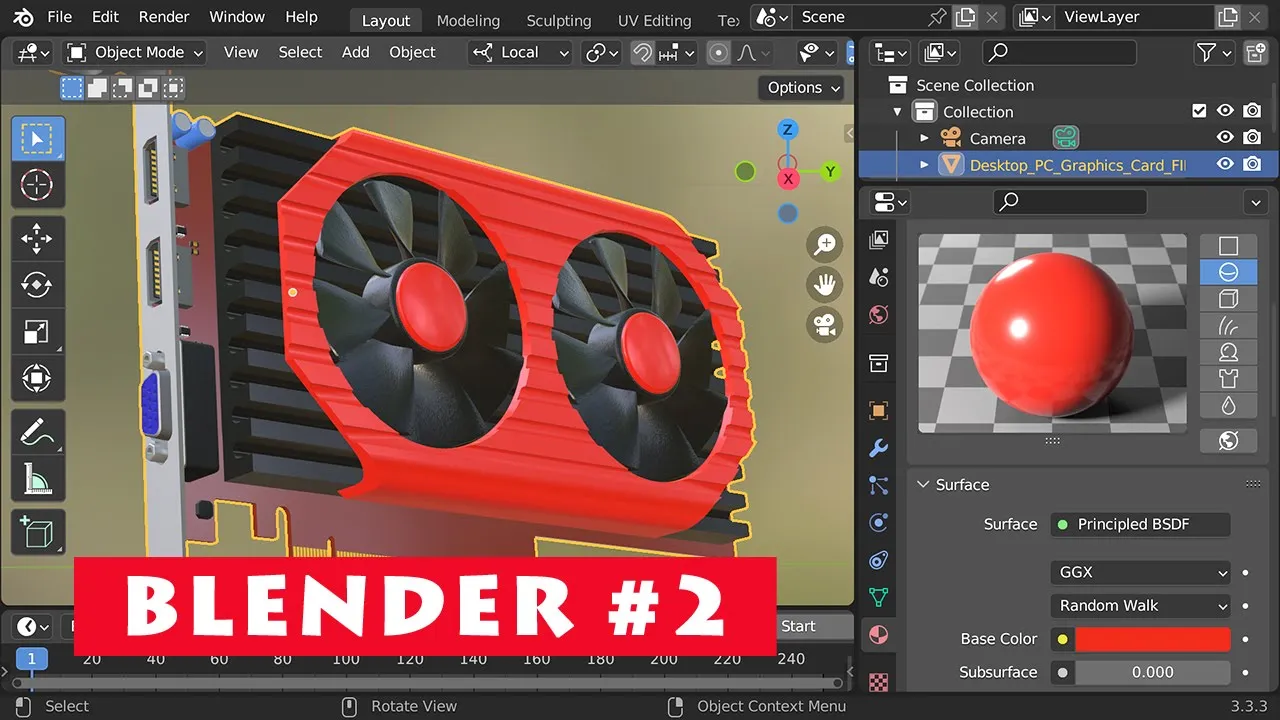Activate the 3D Cursor tool

point(38,185)
